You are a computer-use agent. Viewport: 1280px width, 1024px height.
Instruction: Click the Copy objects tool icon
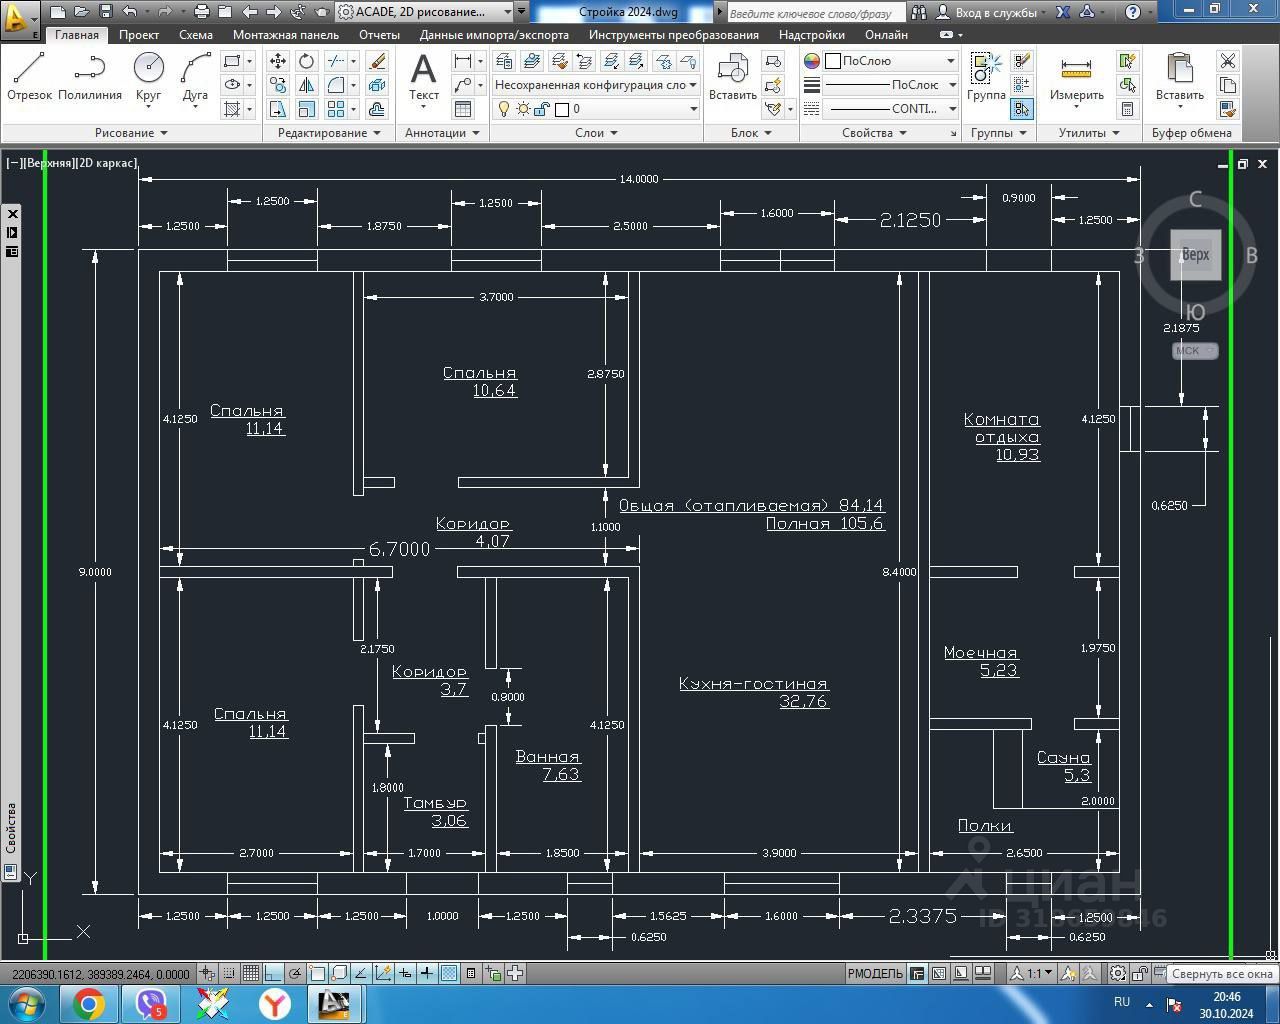278,85
